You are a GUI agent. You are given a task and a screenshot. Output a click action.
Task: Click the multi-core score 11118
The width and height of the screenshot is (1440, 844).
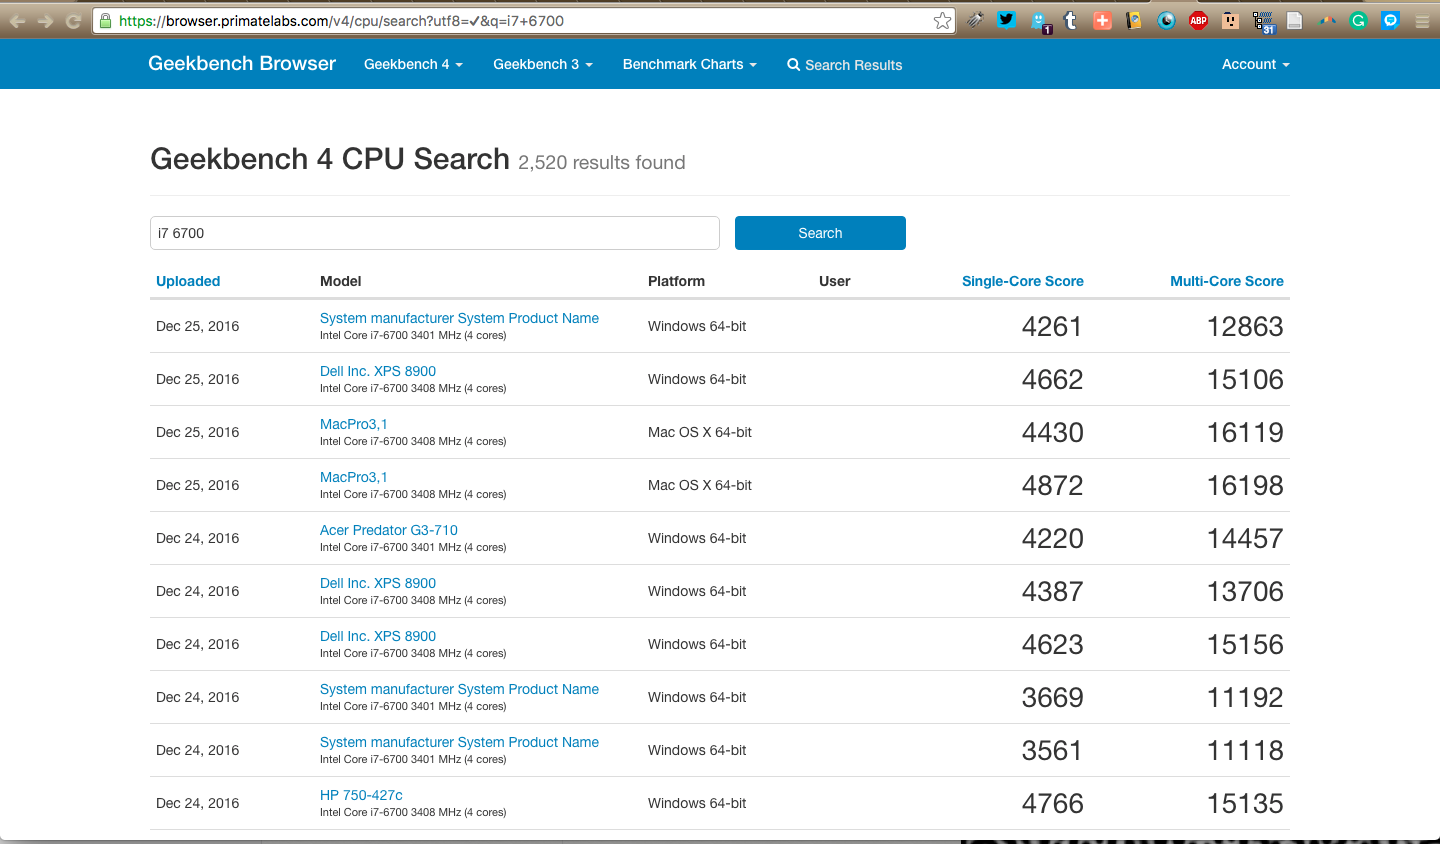[x=1245, y=750]
